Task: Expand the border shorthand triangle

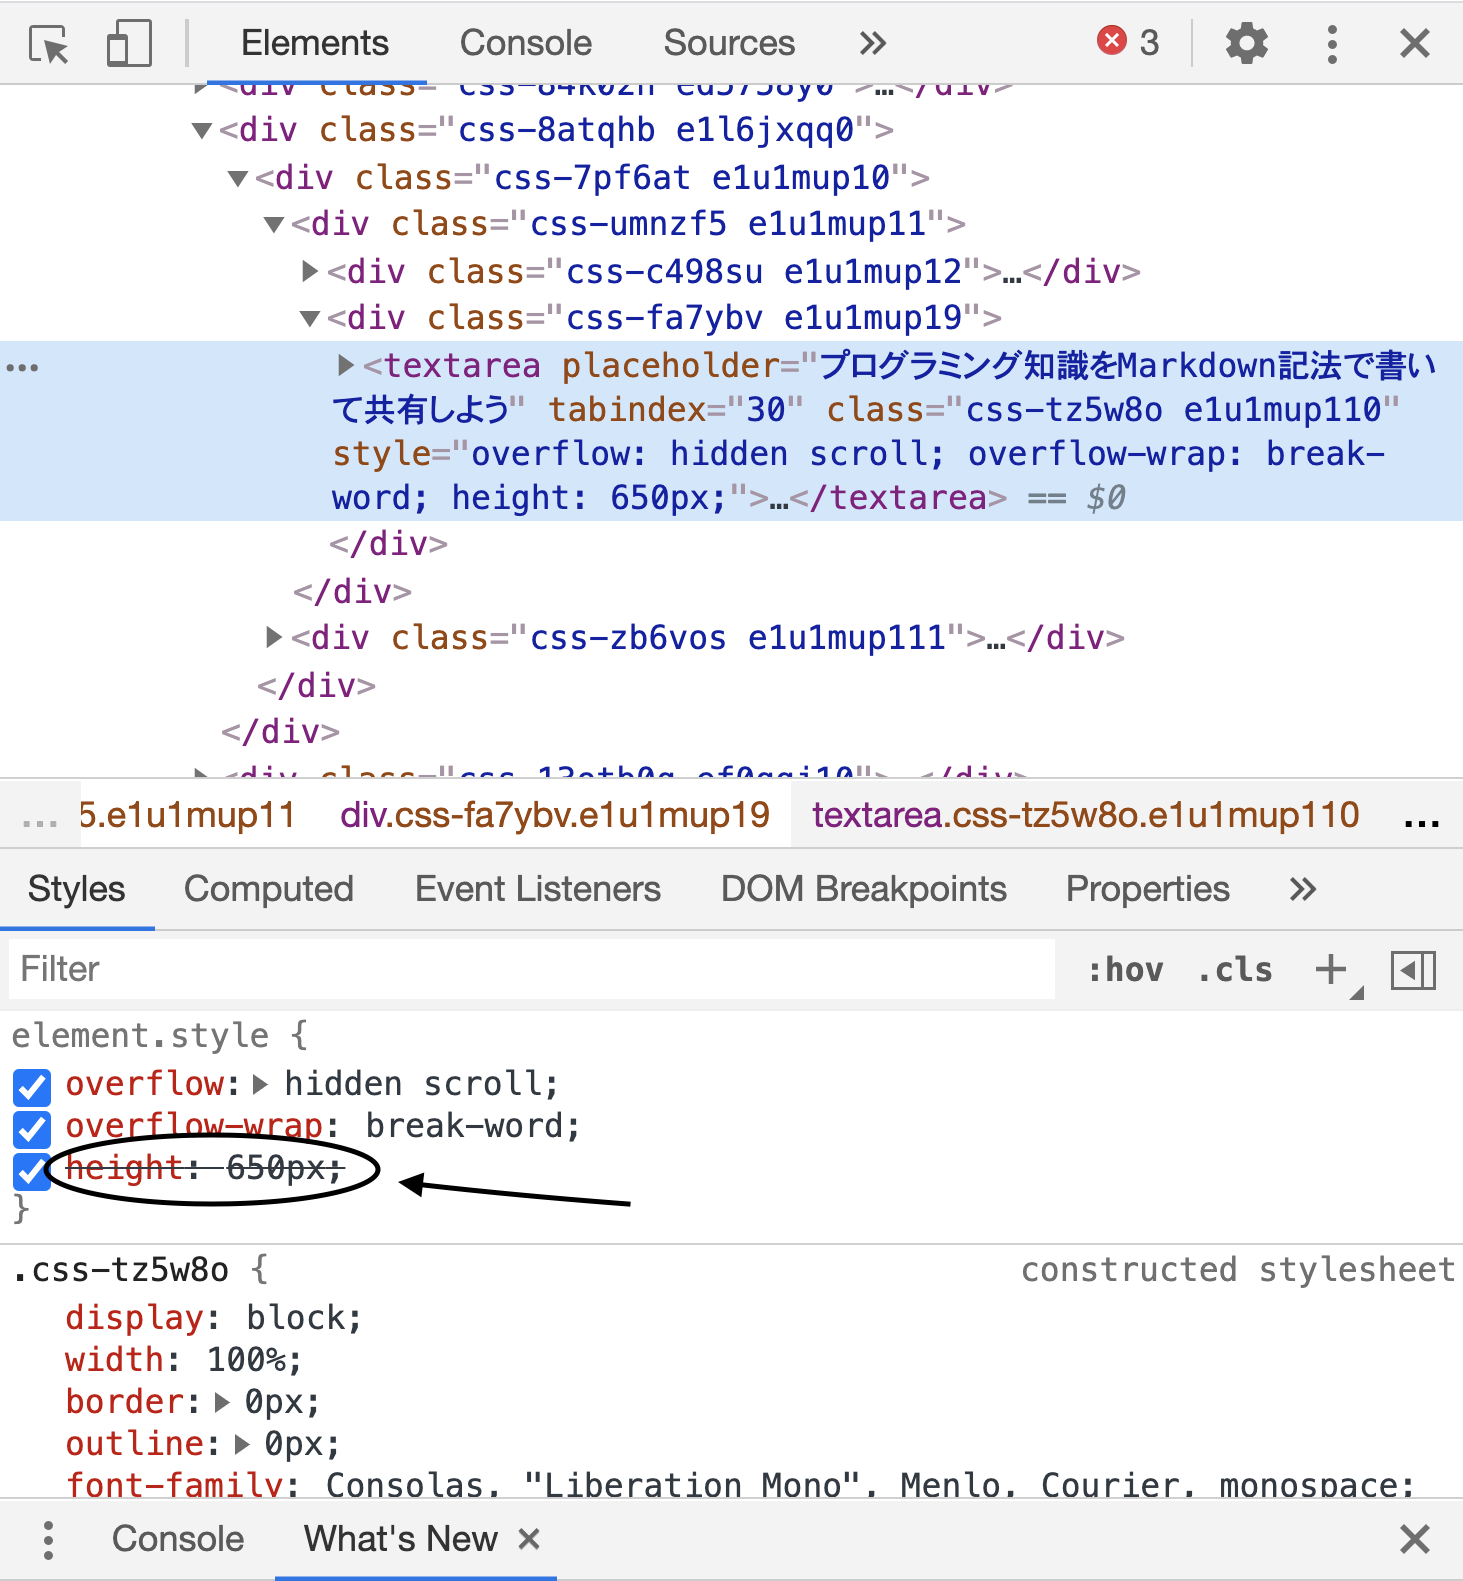Action: click(x=222, y=1402)
